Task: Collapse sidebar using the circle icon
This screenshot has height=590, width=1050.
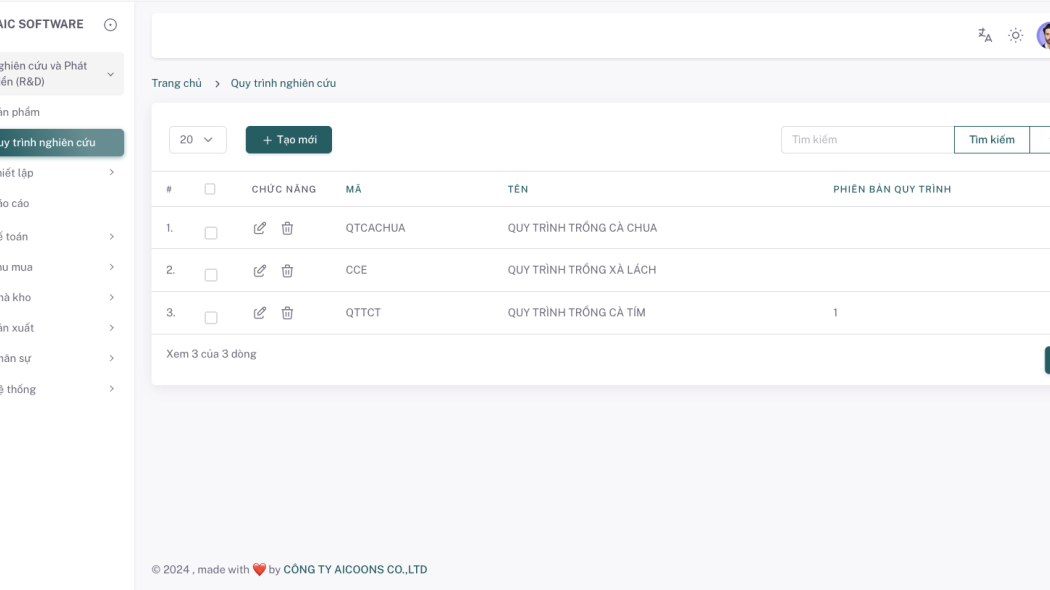Action: 110,25
